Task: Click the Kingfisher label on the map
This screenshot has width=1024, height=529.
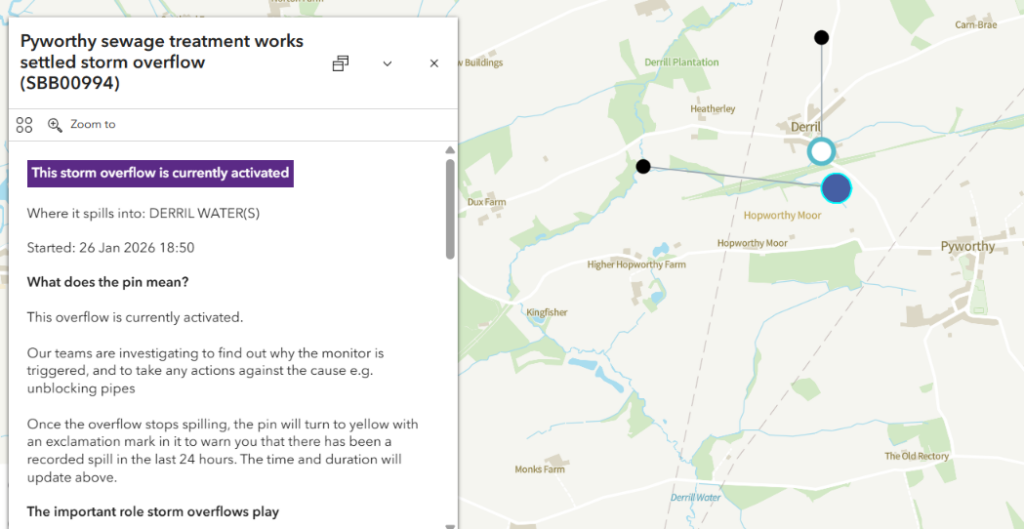Action: pyautogui.click(x=547, y=312)
